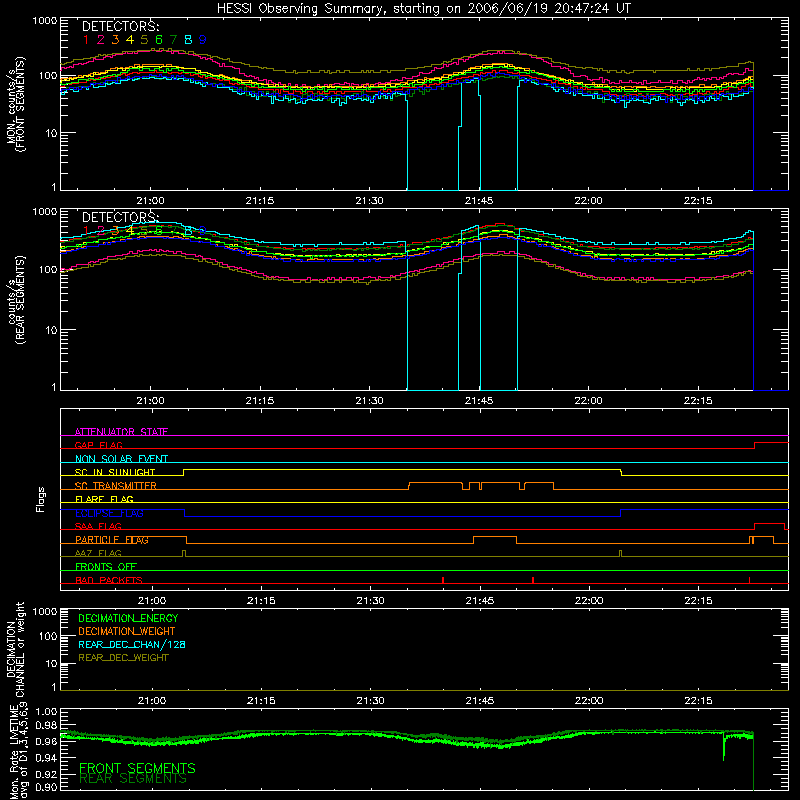The height and width of the screenshot is (800, 800).
Task: Click the FRONTS_OFF flag label
Action: point(106,566)
